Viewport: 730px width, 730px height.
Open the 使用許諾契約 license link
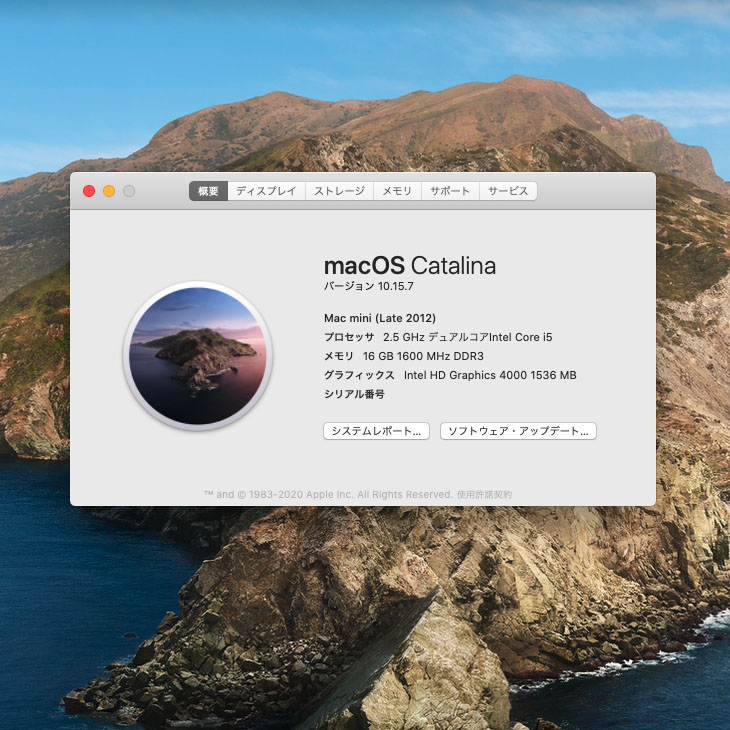485,495
